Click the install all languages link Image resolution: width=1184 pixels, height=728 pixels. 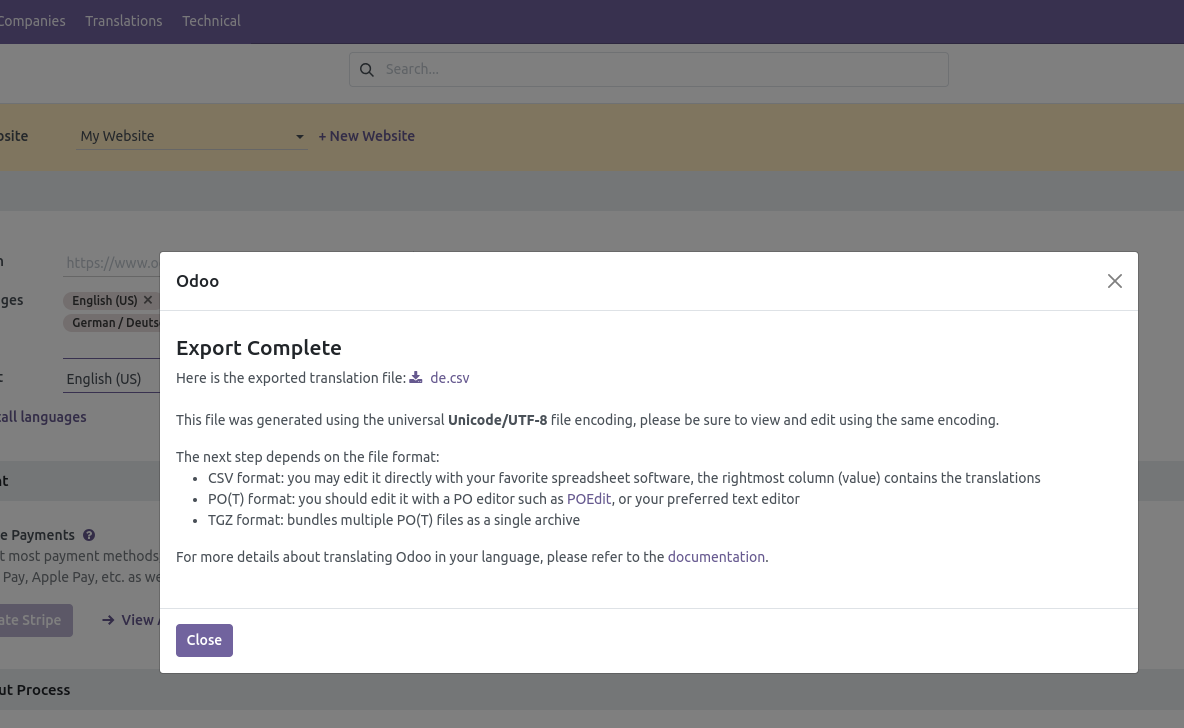click(43, 417)
